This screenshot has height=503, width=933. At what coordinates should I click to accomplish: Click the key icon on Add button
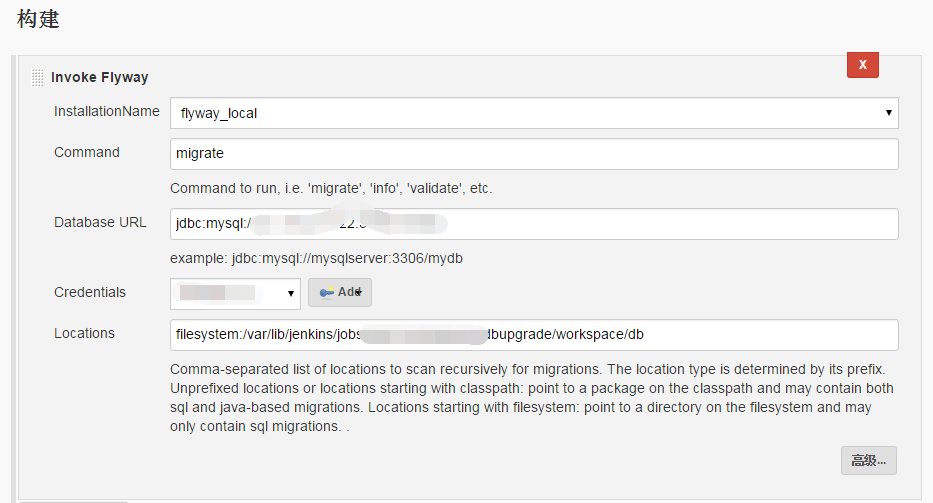point(327,292)
